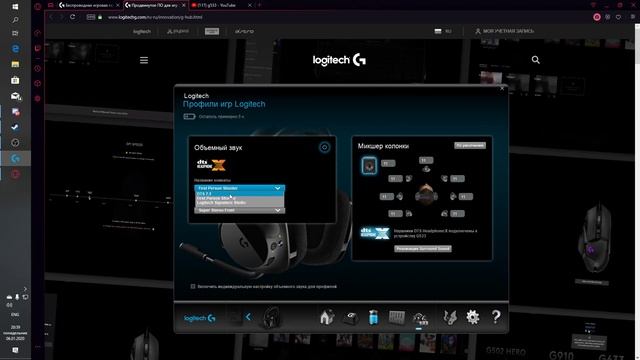Open Mail app from taskbar
The height and width of the screenshot is (360, 640).
click(x=16, y=96)
